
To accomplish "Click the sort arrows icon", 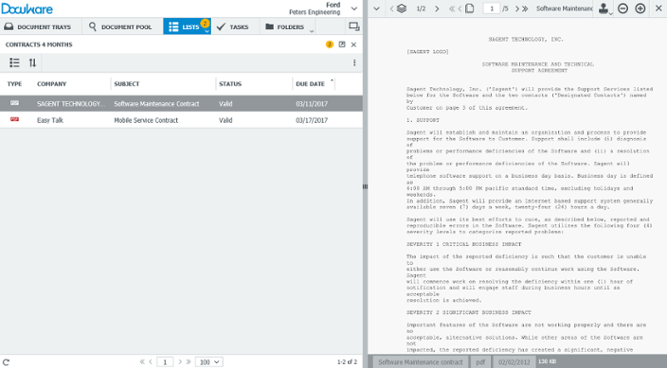I will pos(32,63).
